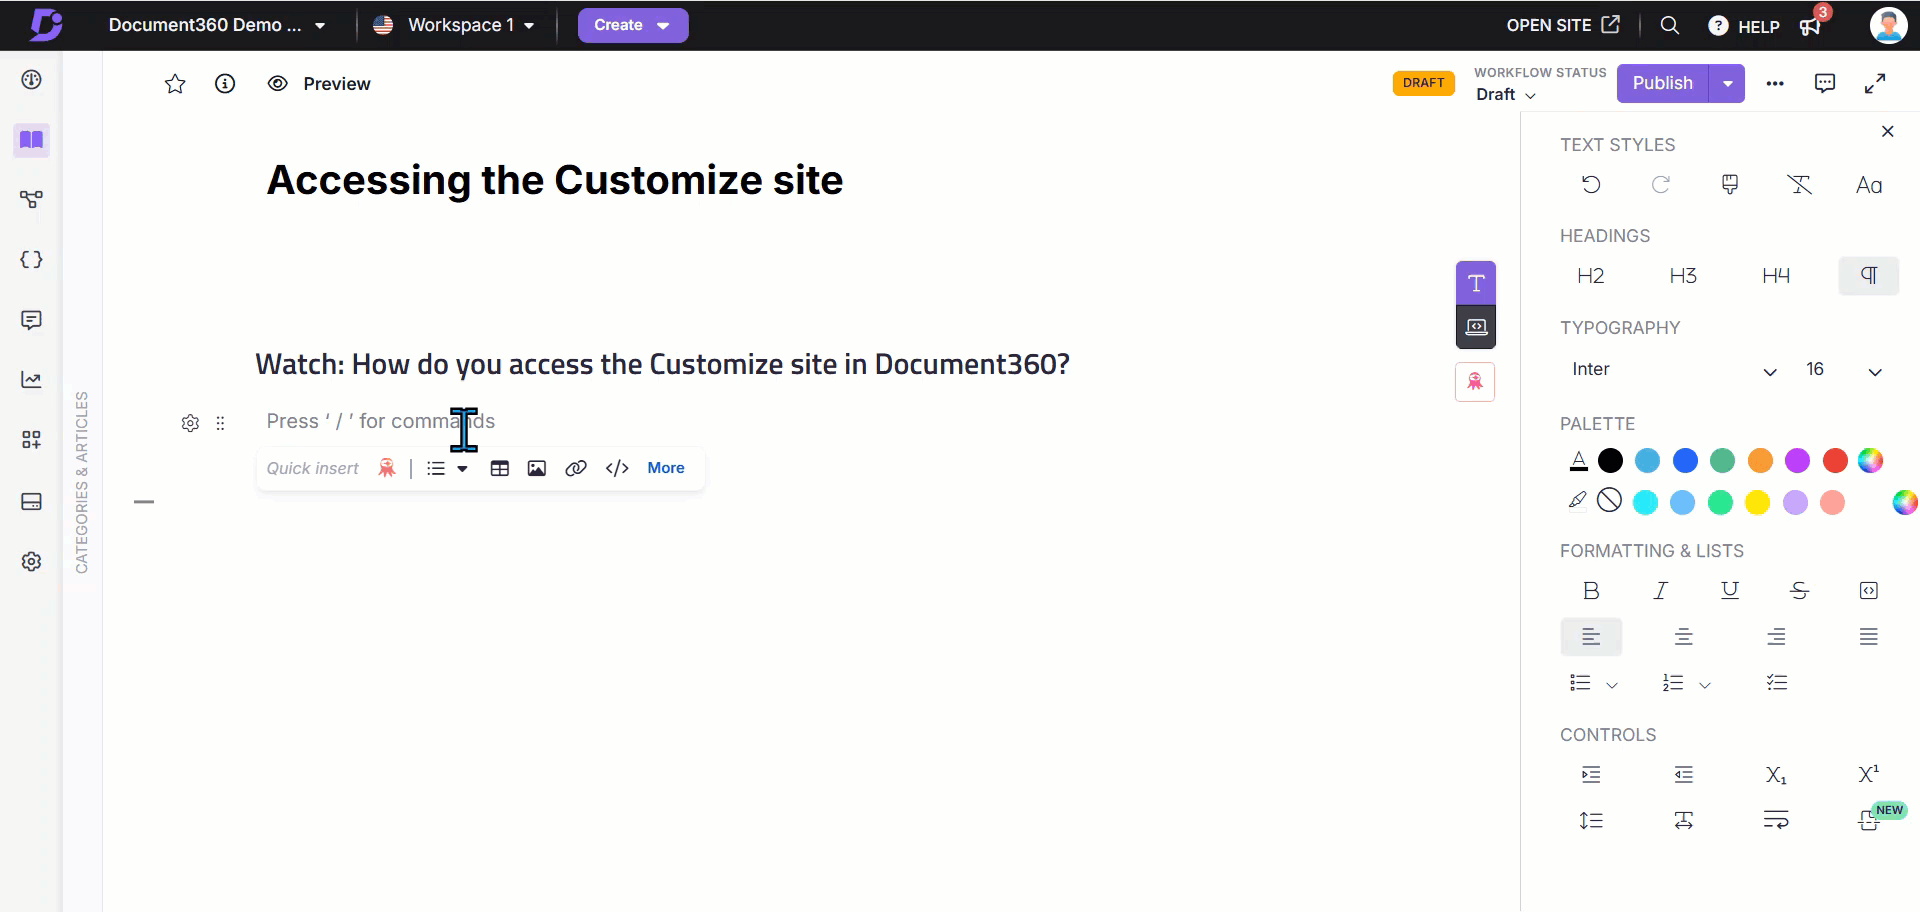1920x912 pixels.
Task: Click the Clear formatting icon in Text Styles
Action: [1799, 184]
